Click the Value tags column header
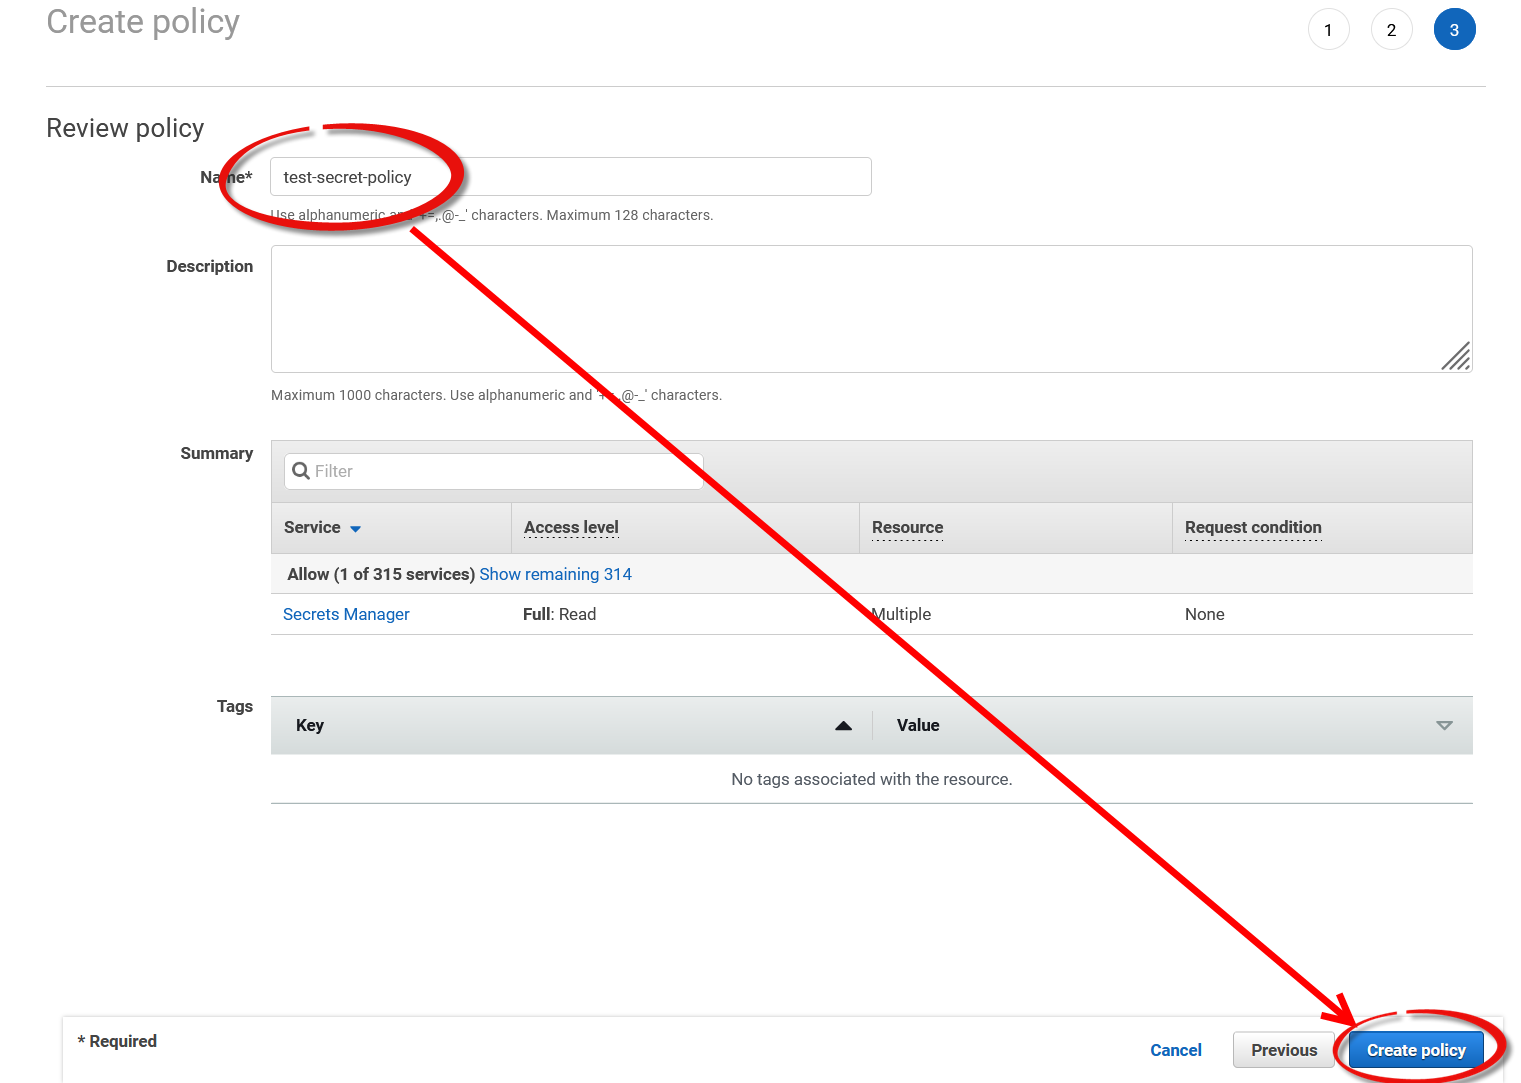 pyautogui.click(x=917, y=725)
